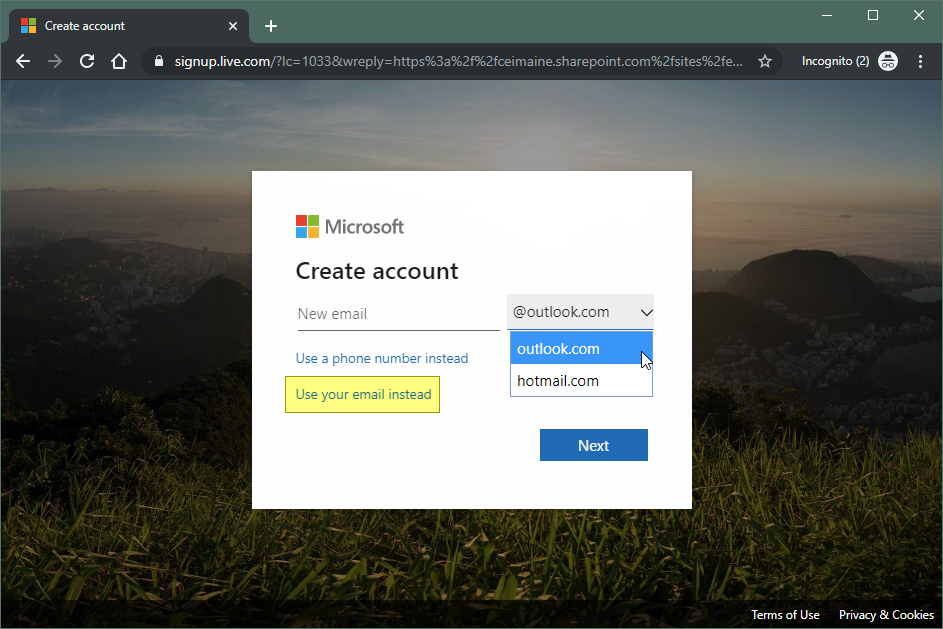Go back to the previous page
Viewport: 943px width, 629px height.
click(x=23, y=61)
